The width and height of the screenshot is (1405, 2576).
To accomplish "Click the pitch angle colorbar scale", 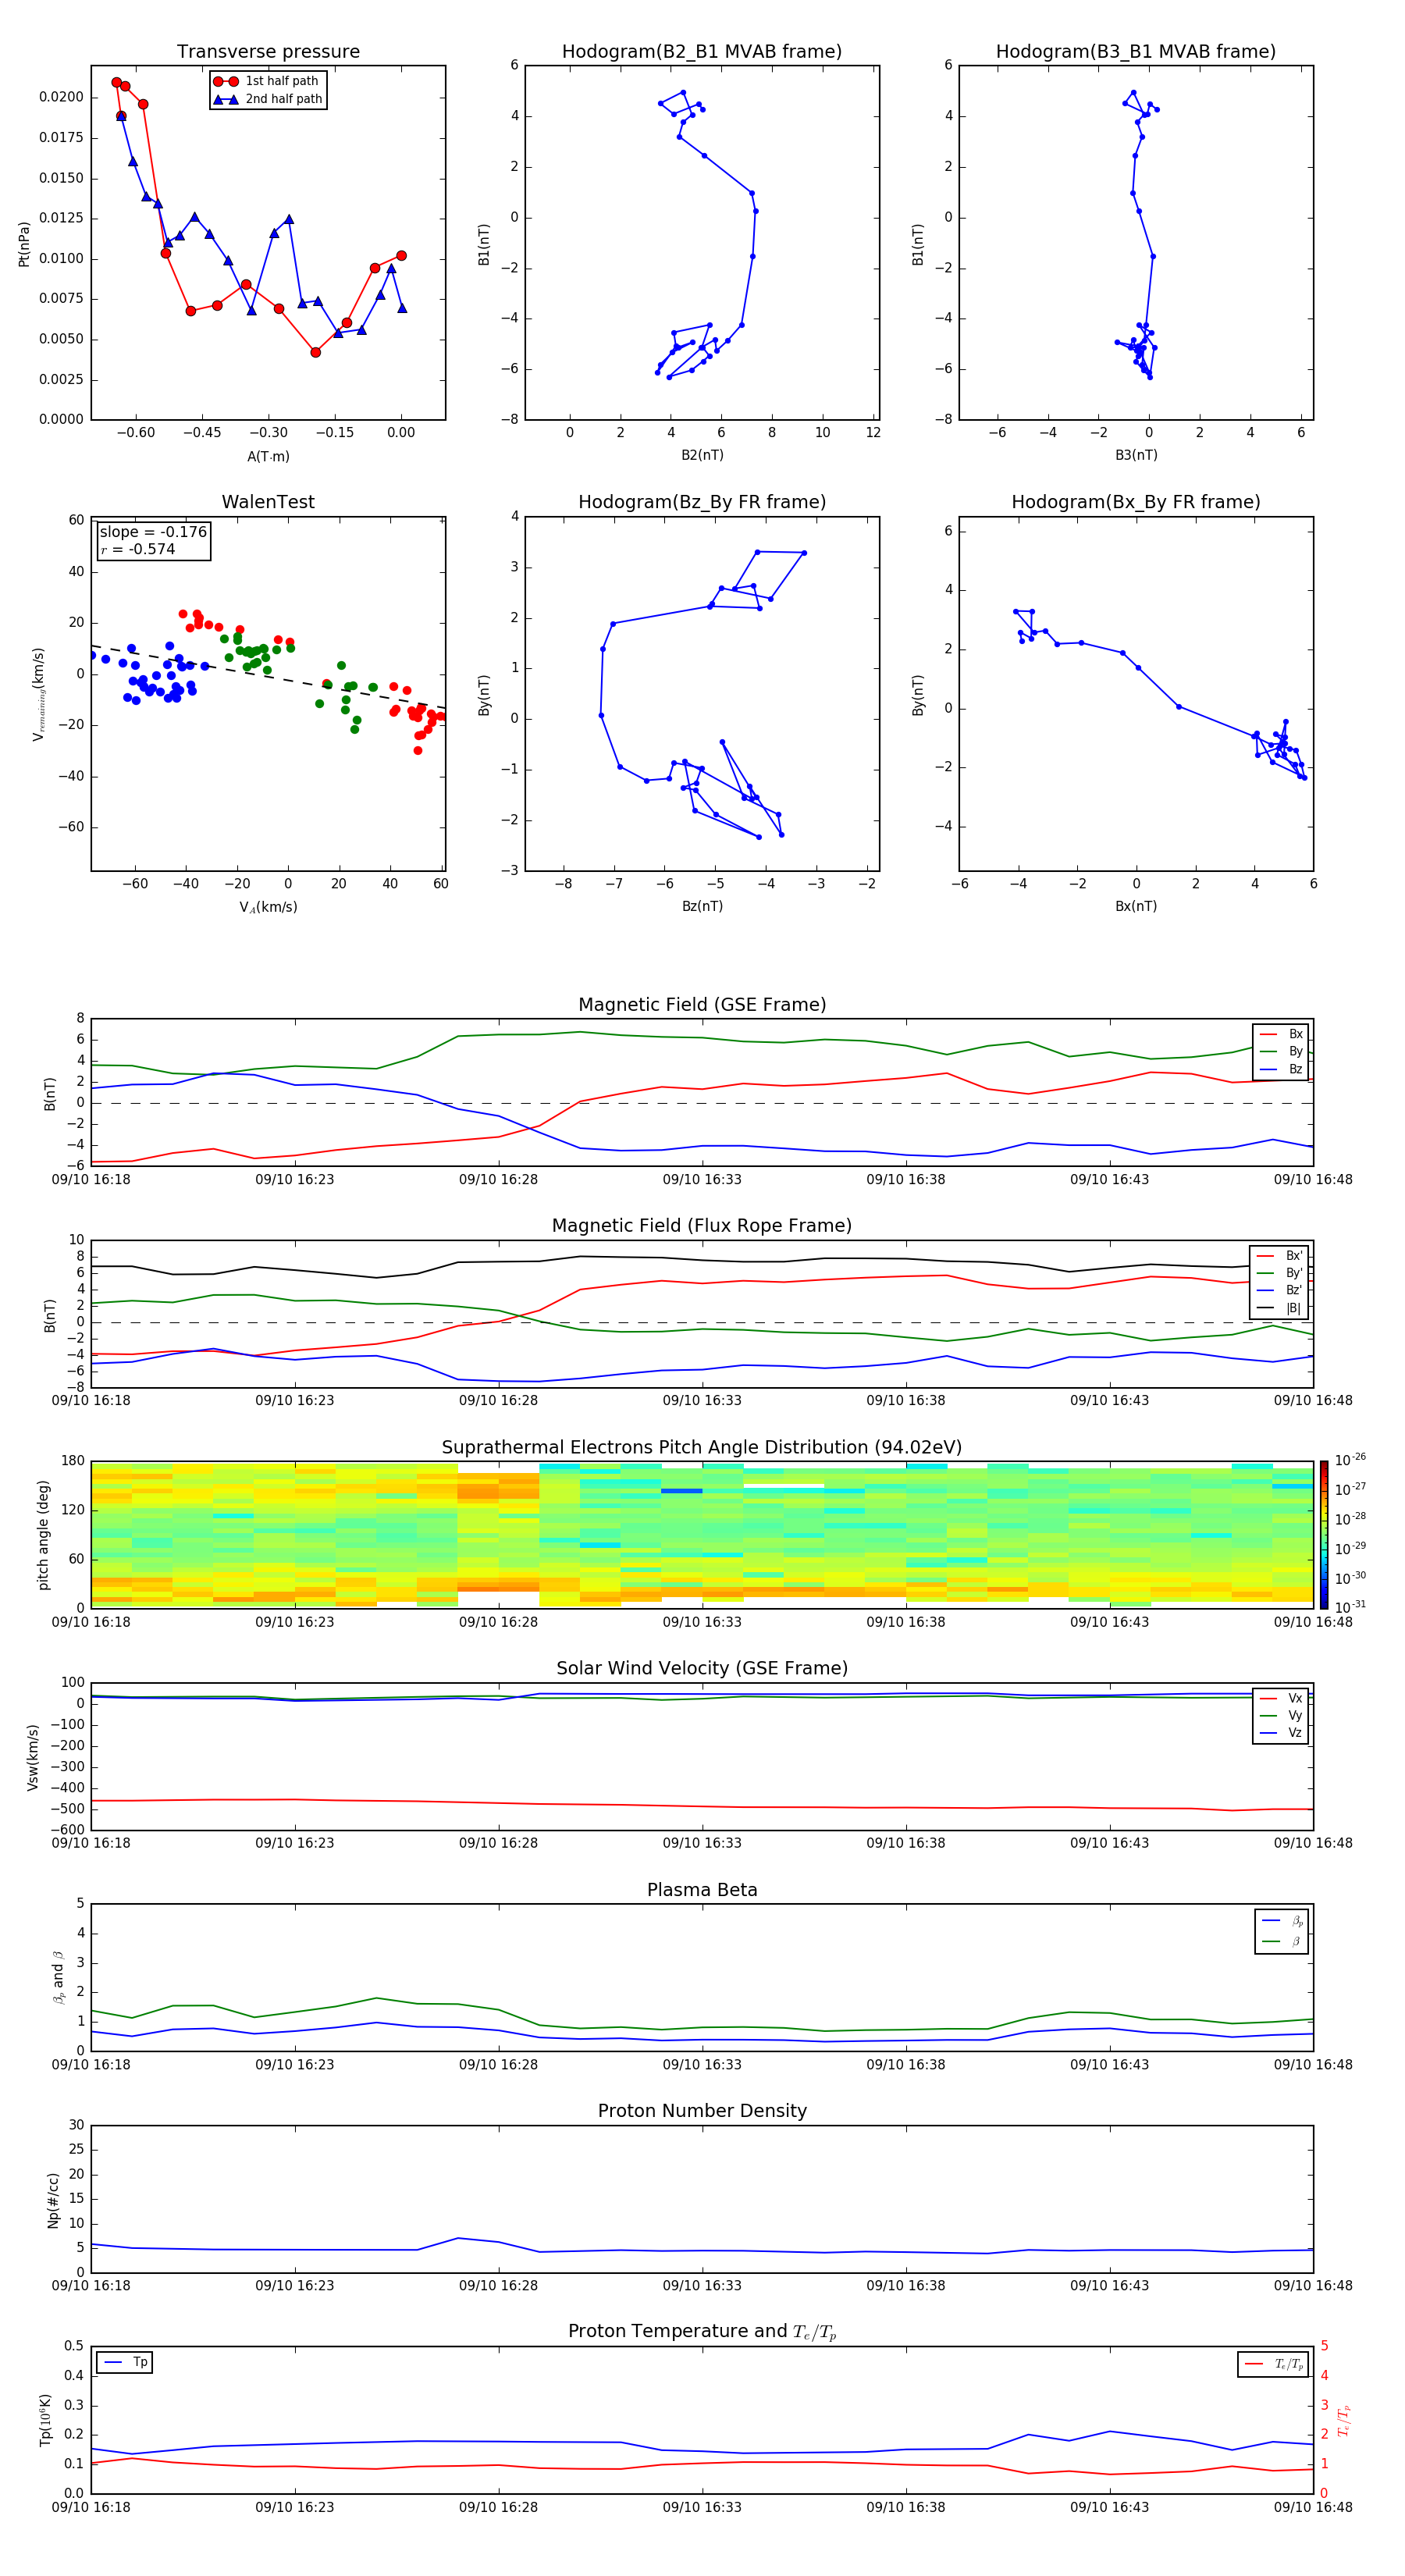I will [1324, 1535].
